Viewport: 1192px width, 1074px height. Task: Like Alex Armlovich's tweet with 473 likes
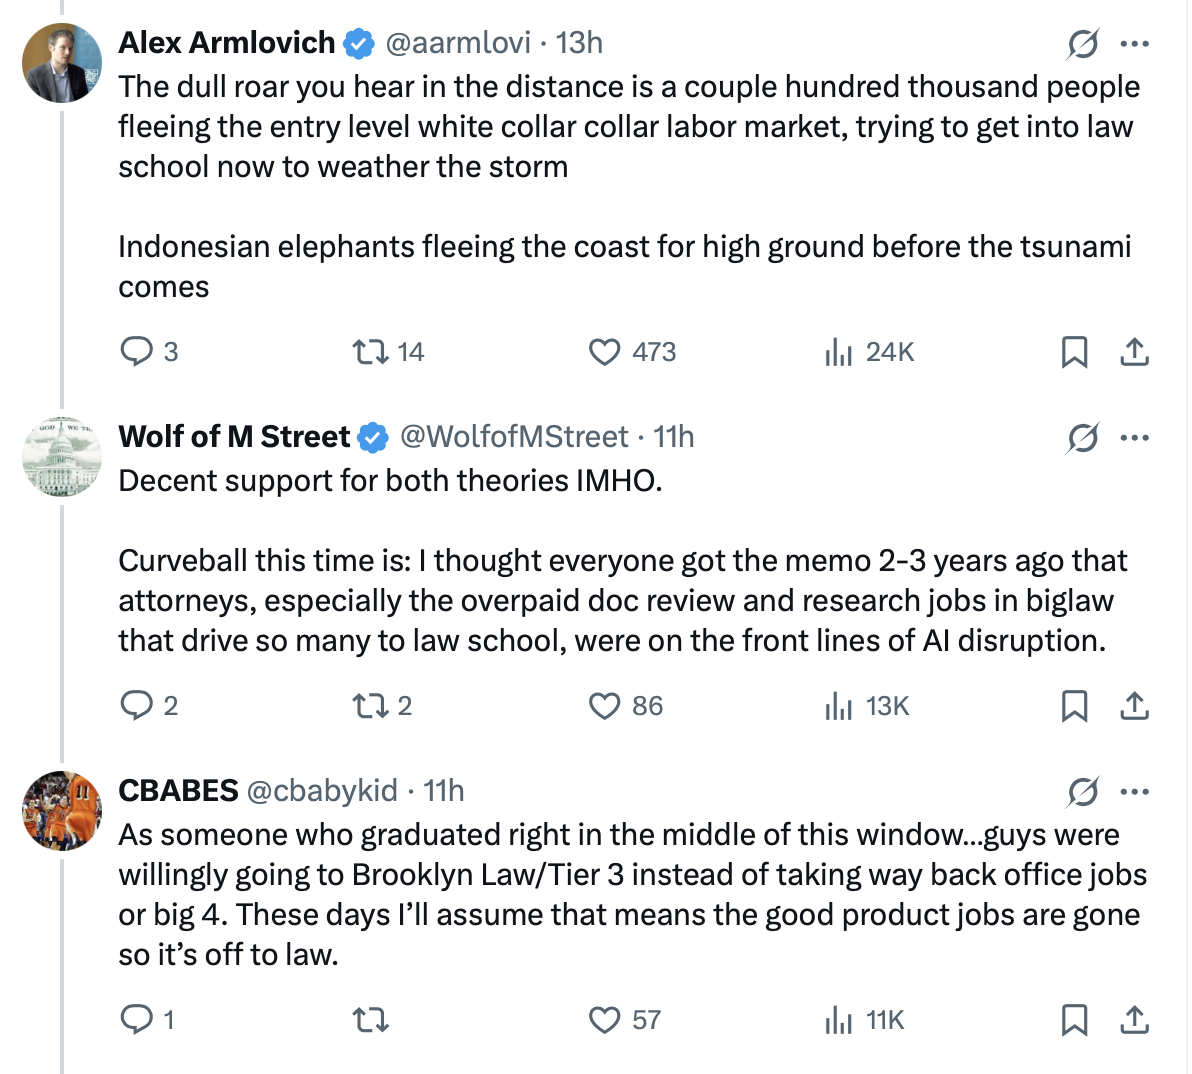[x=604, y=352]
